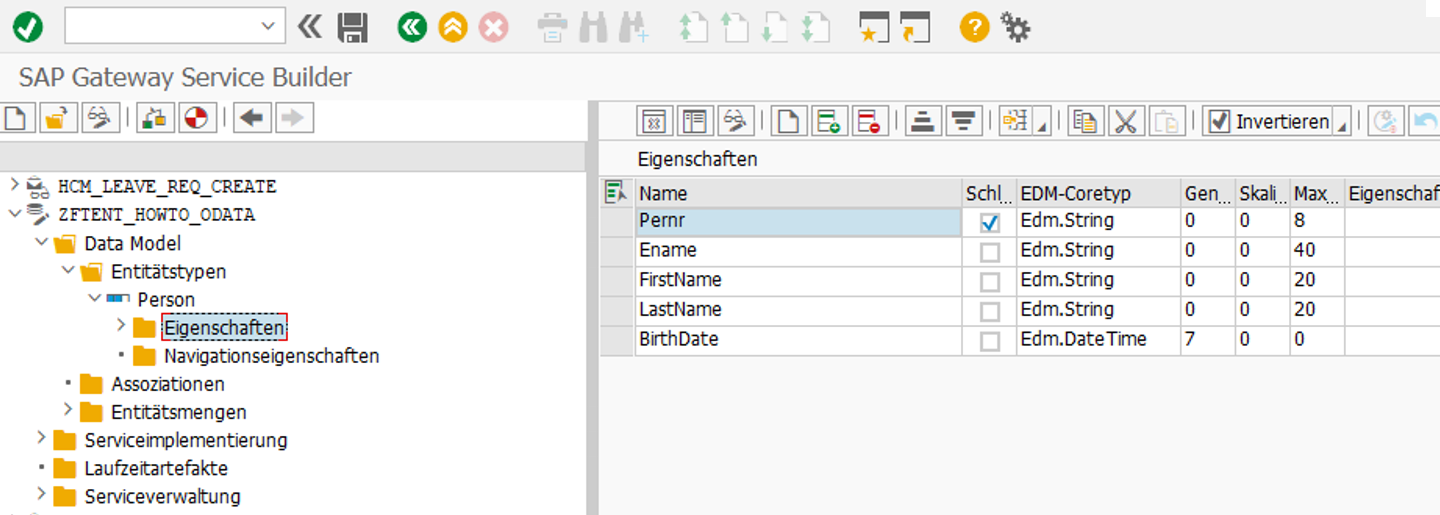This screenshot has height=515, width=1440.
Task: Click the Pernr name cell
Action: coord(798,222)
